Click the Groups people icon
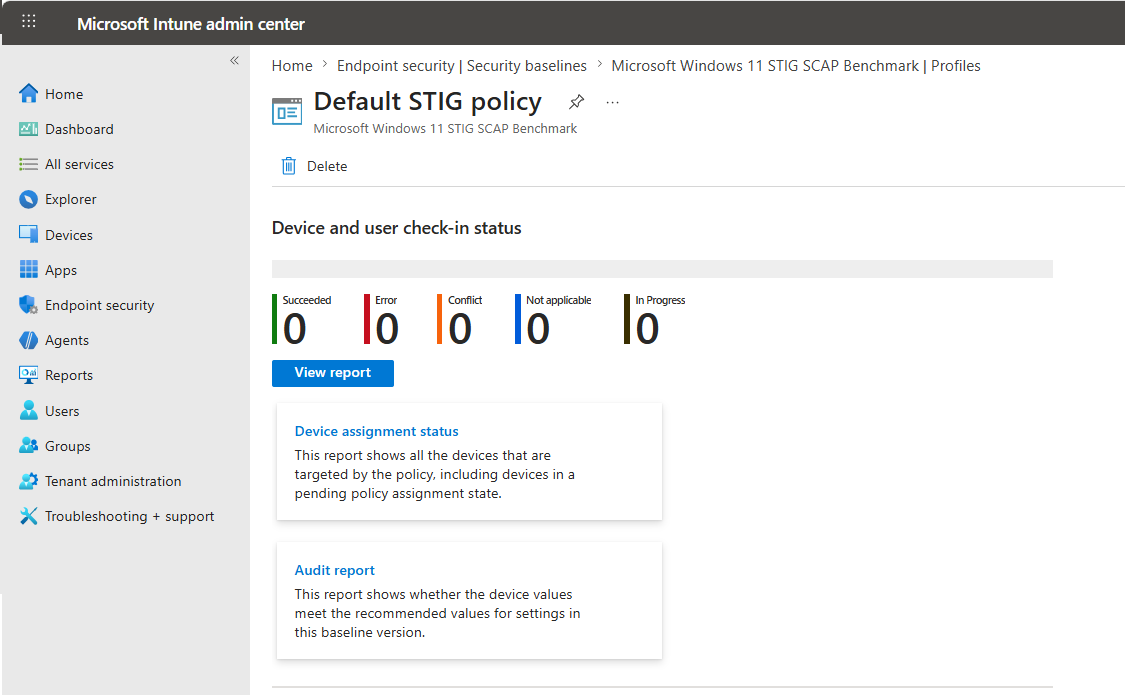 pyautogui.click(x=29, y=445)
